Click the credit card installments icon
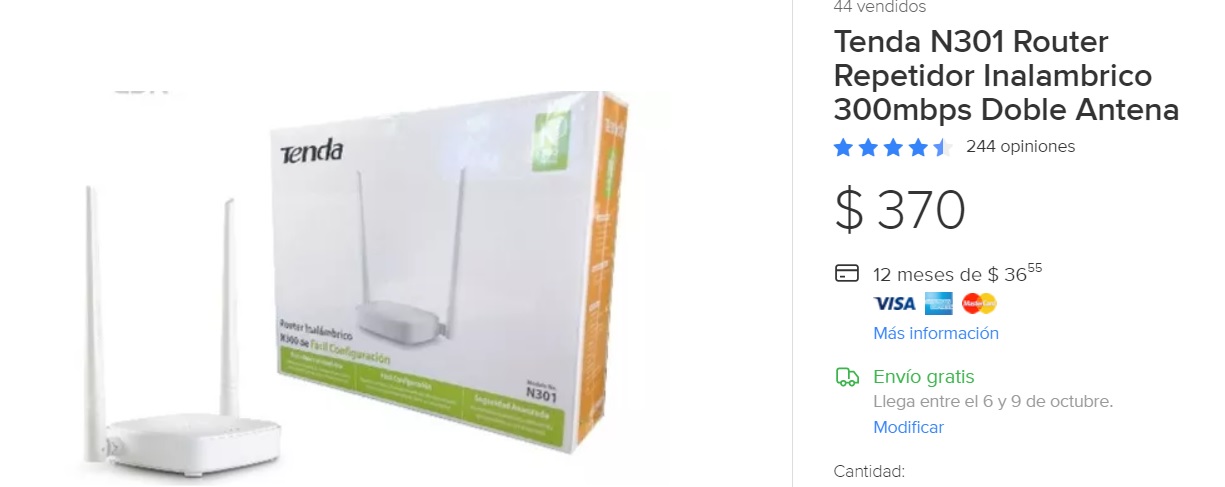 [847, 273]
